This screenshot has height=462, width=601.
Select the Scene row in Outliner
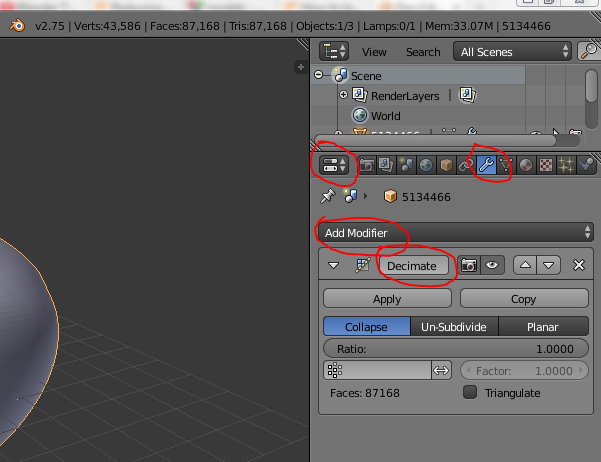click(418, 75)
